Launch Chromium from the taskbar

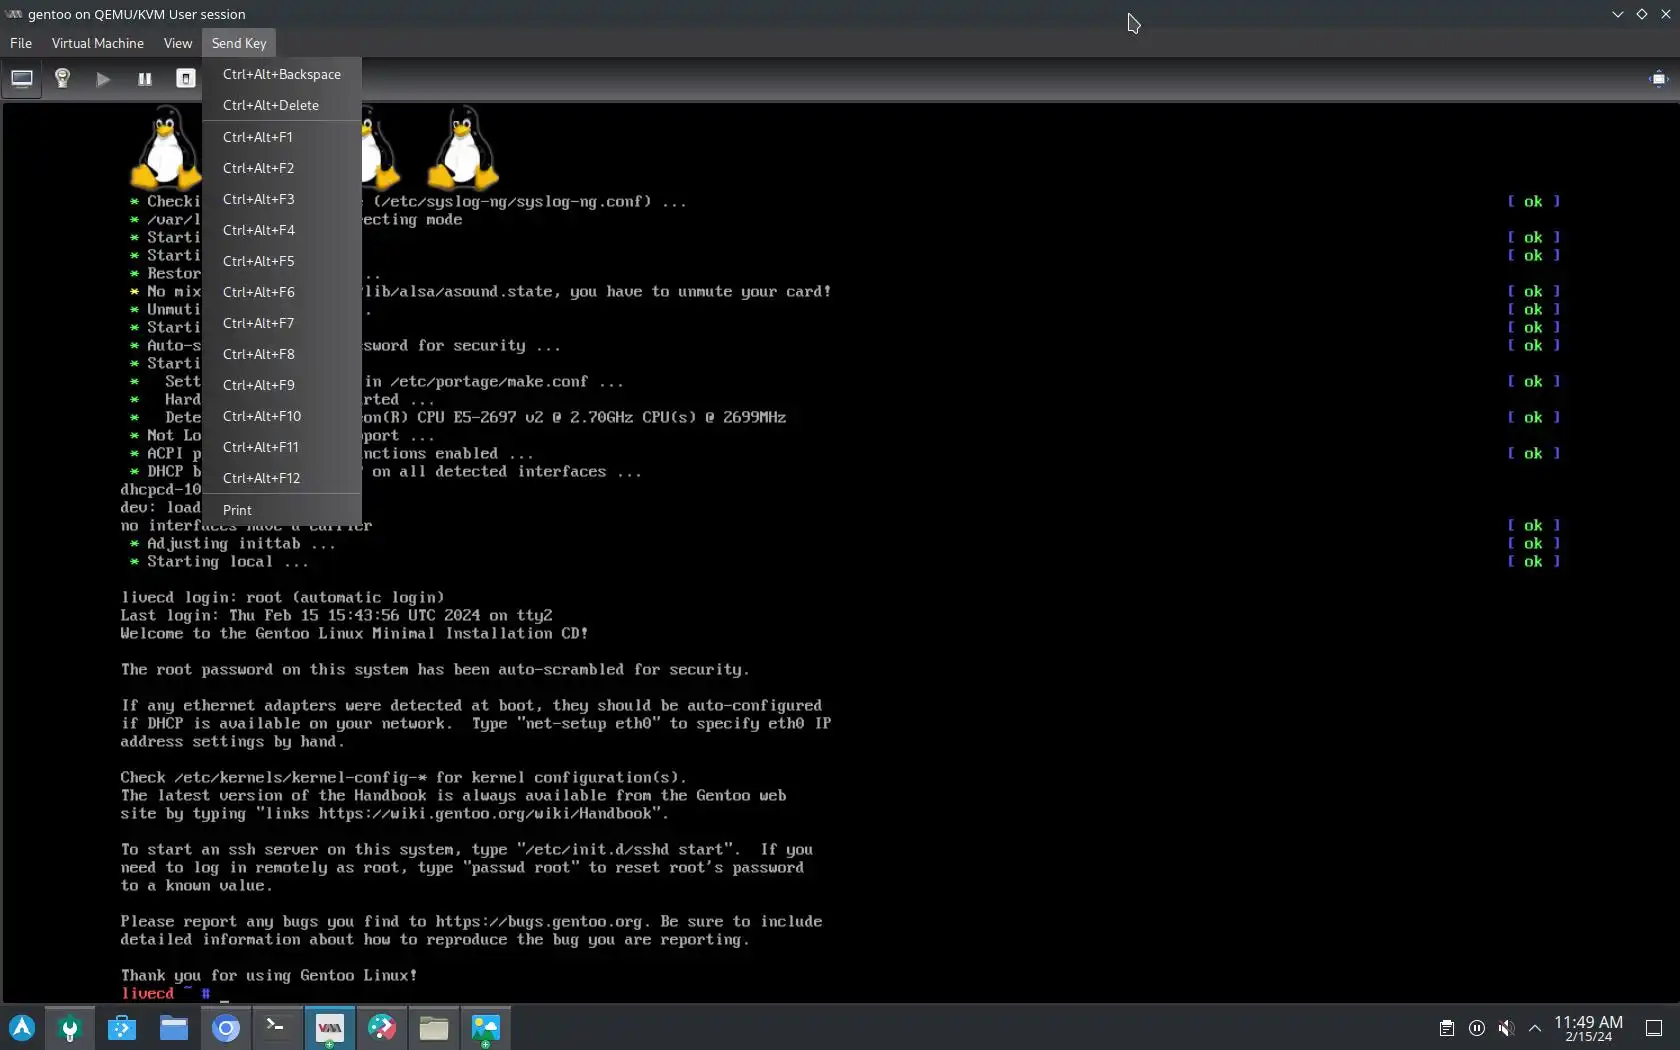(x=226, y=1027)
